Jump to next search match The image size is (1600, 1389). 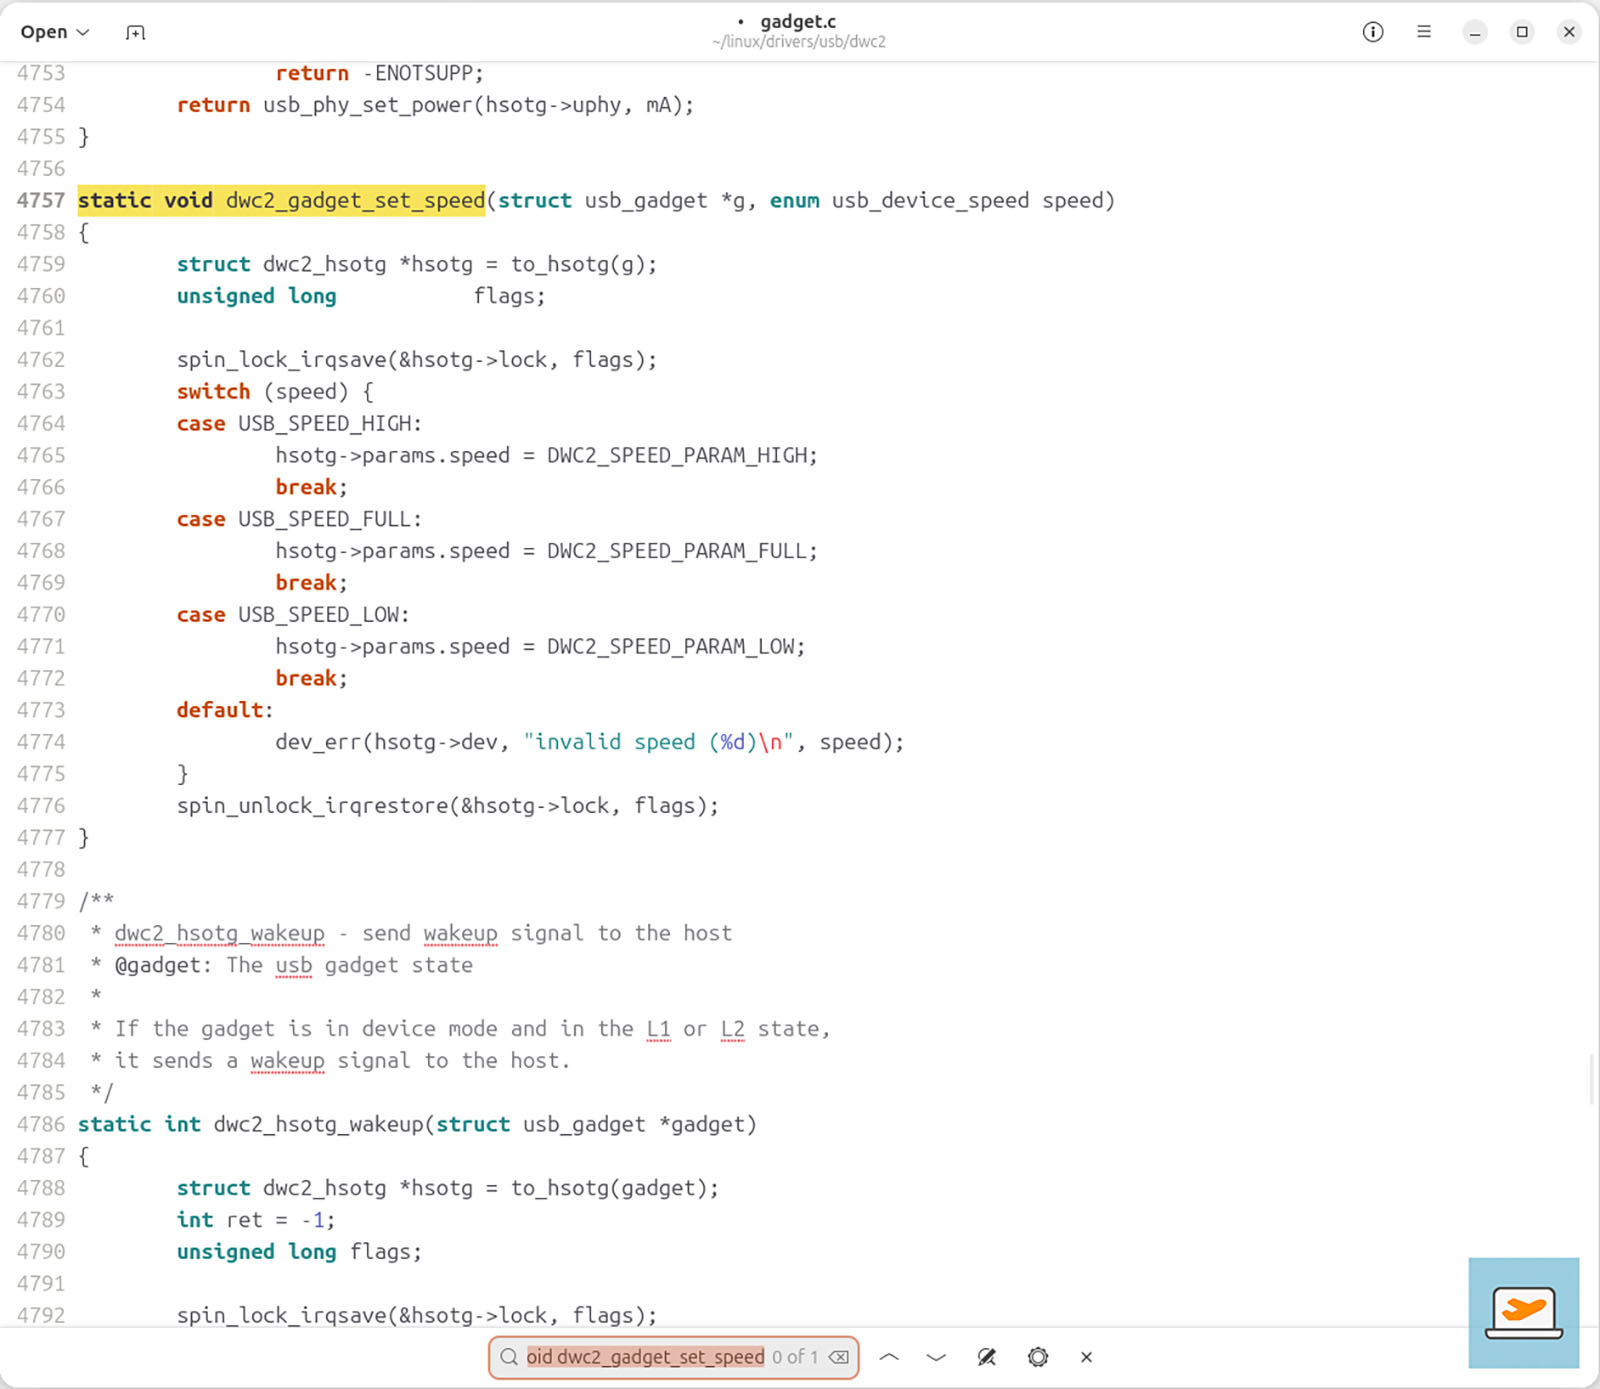click(x=936, y=1357)
